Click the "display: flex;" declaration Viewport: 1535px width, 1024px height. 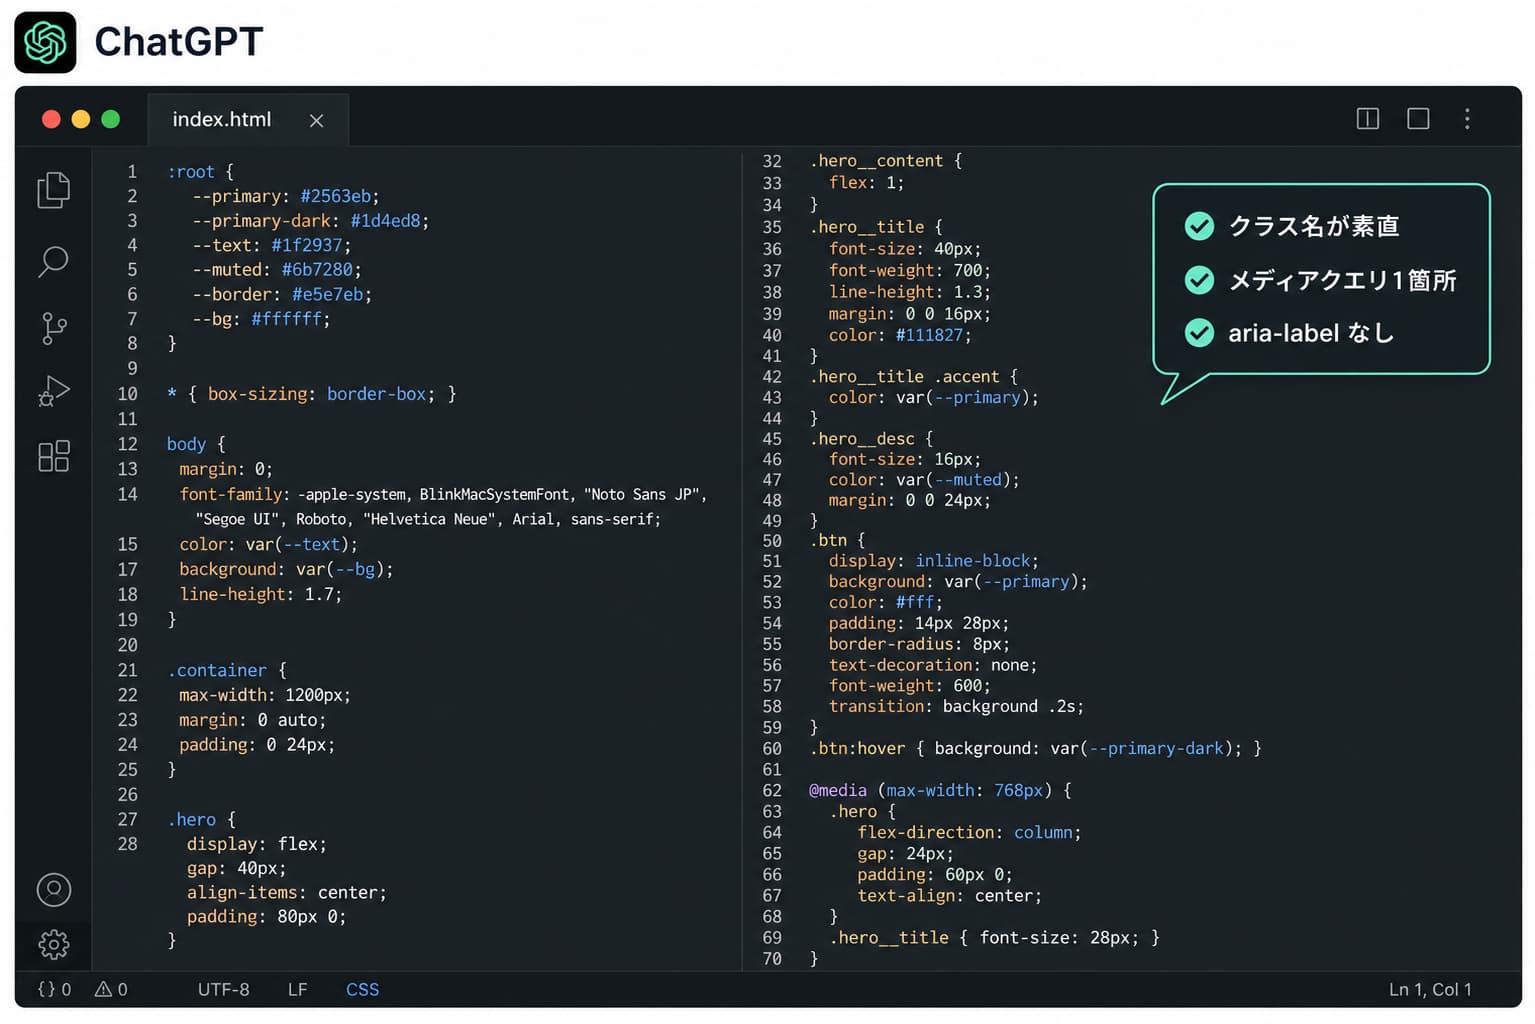click(256, 844)
